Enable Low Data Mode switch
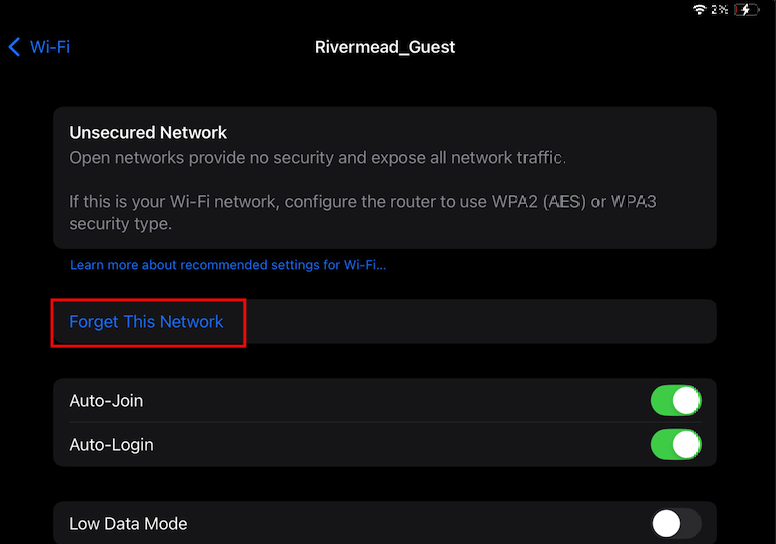 click(x=676, y=524)
